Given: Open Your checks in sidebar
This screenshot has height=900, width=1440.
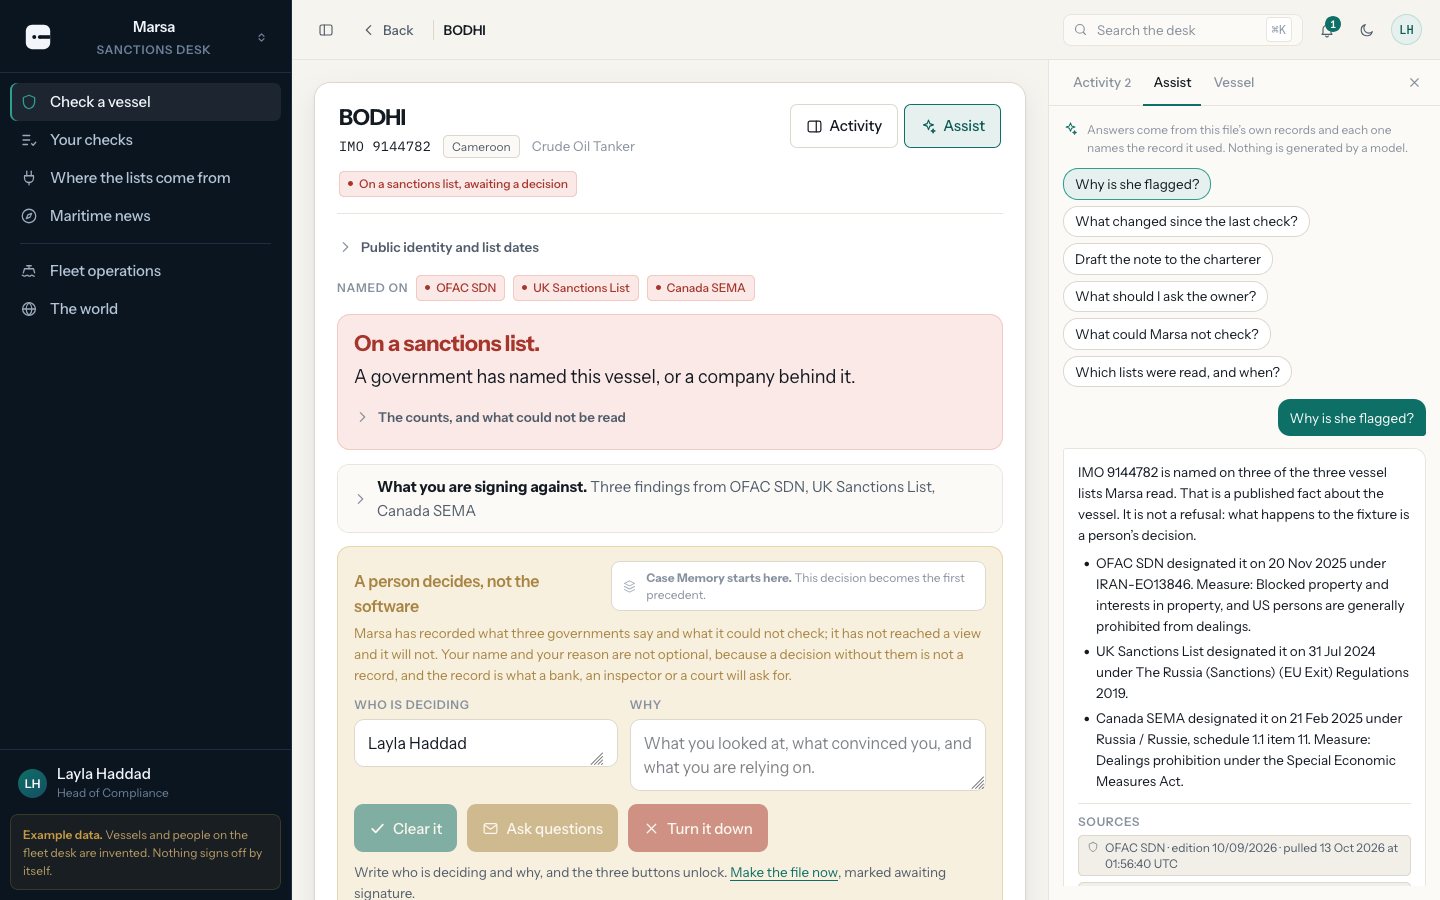Looking at the screenshot, I should click(146, 140).
